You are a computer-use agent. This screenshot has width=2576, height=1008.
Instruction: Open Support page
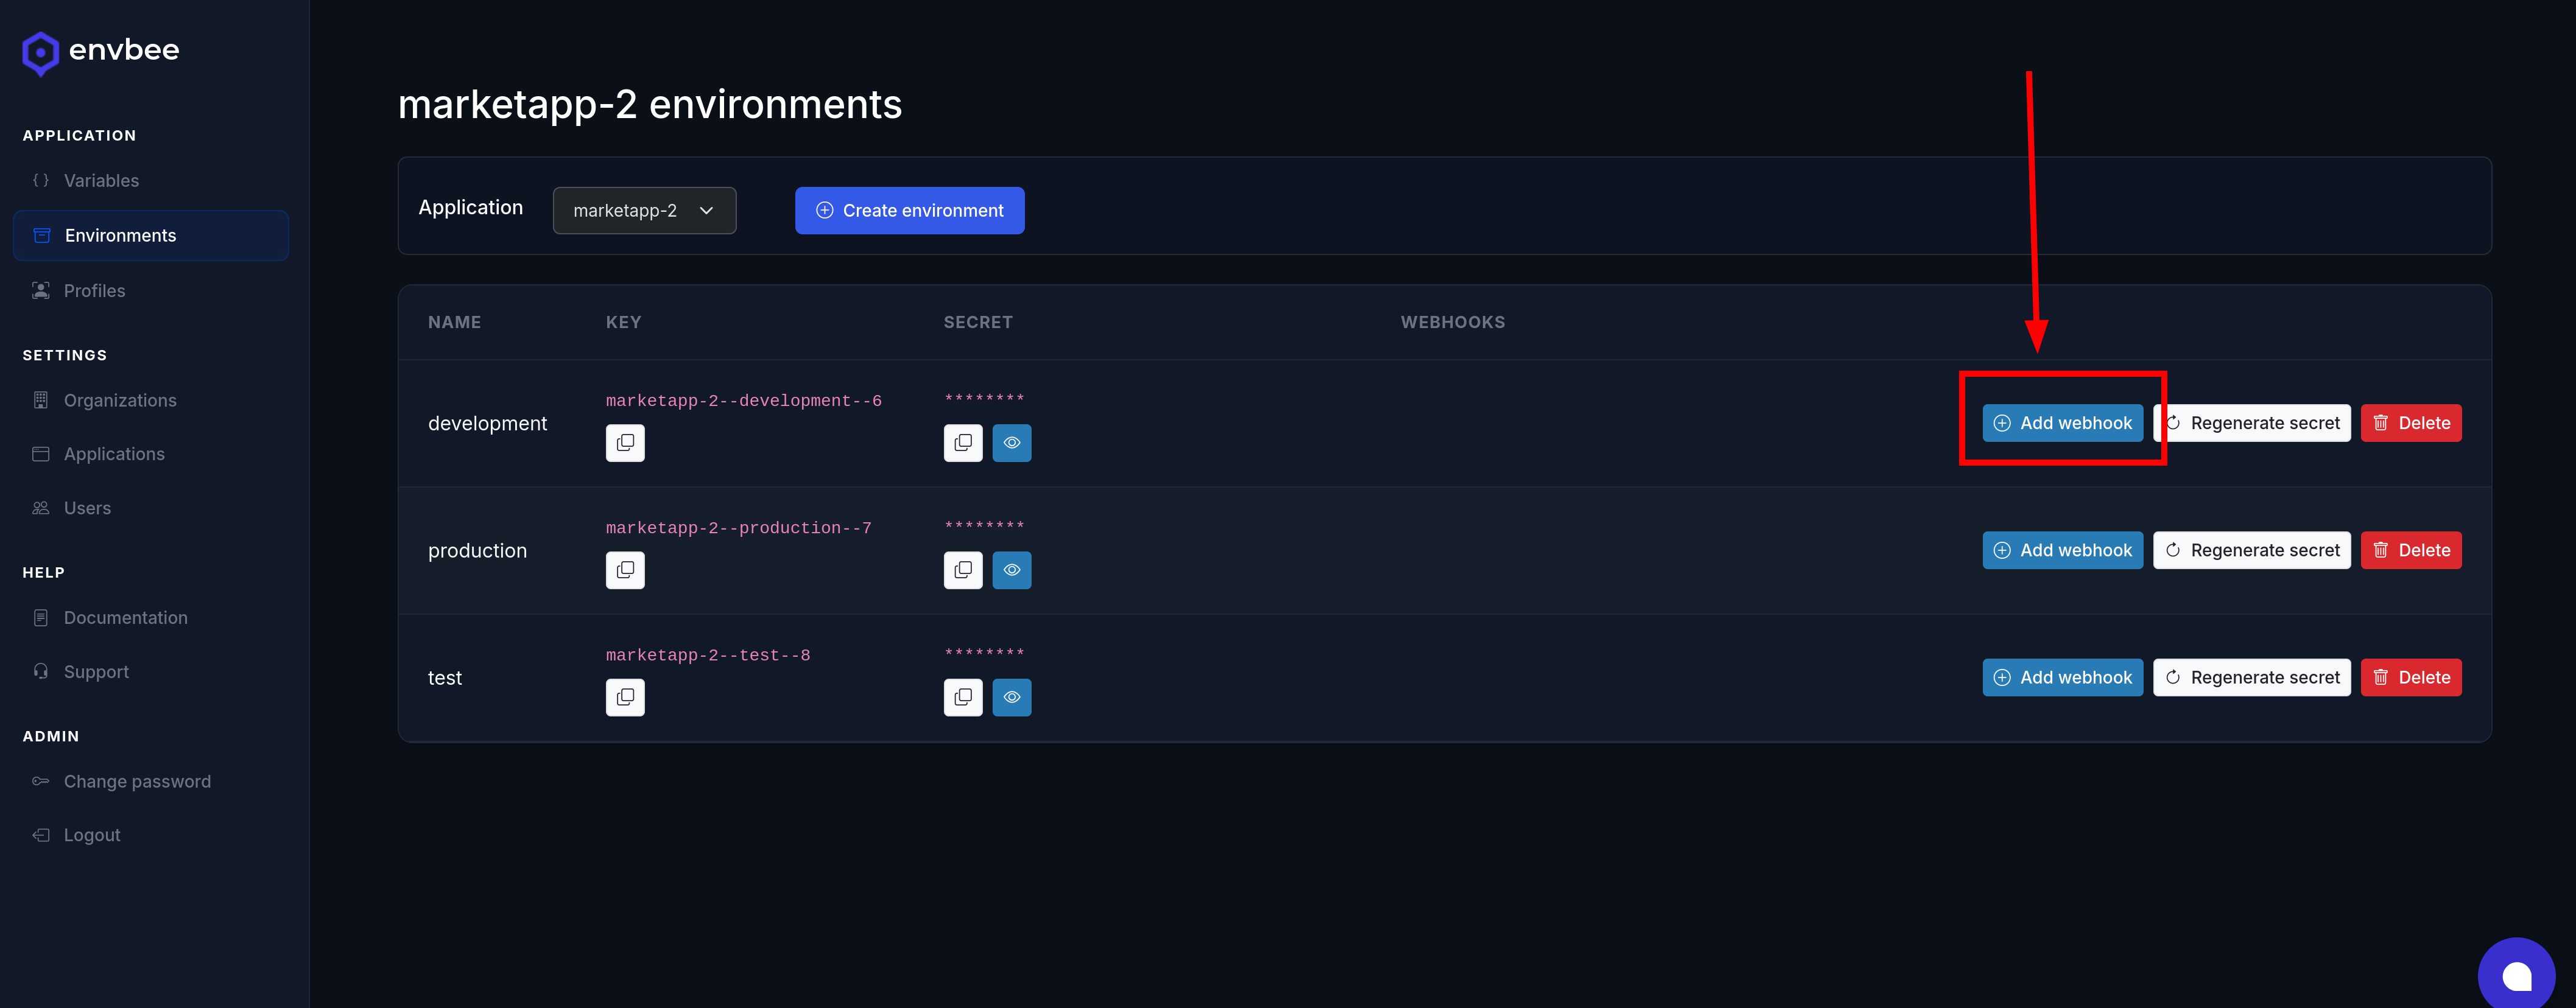click(151, 672)
